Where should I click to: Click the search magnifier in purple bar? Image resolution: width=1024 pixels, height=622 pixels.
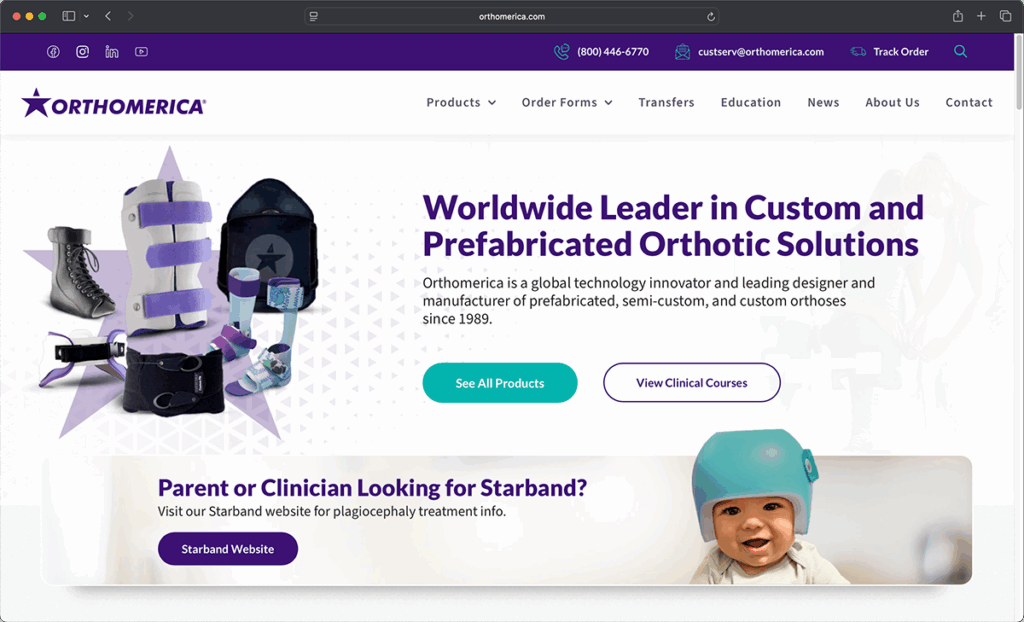(x=960, y=52)
